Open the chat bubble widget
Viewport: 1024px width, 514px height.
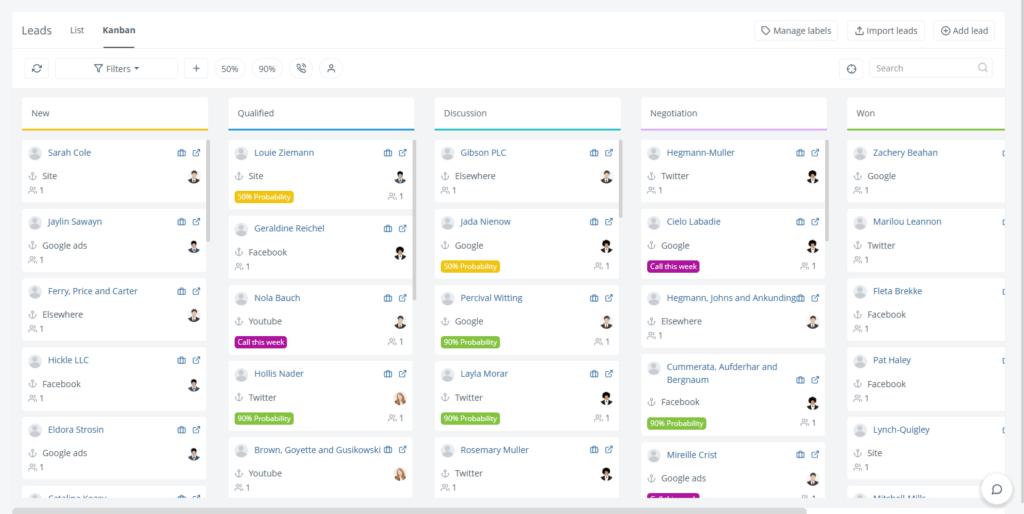[x=997, y=490]
